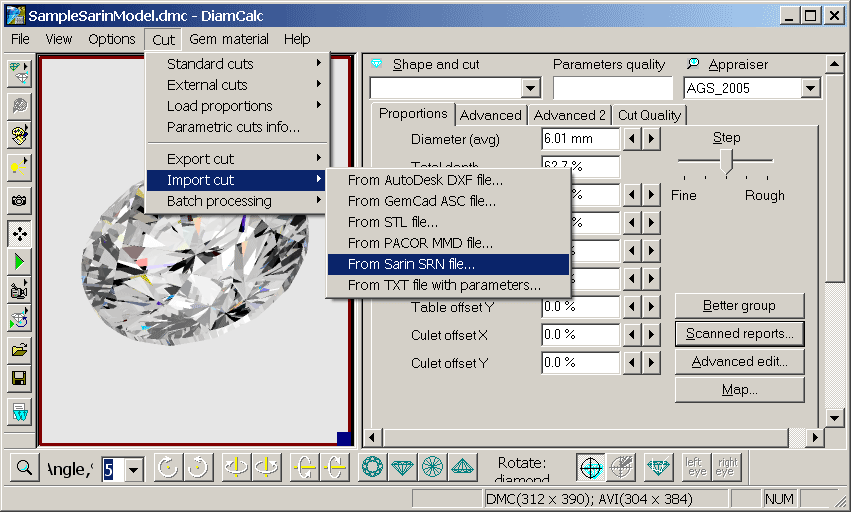
Task: Select the four-arrow move tool icon
Action: 19,234
